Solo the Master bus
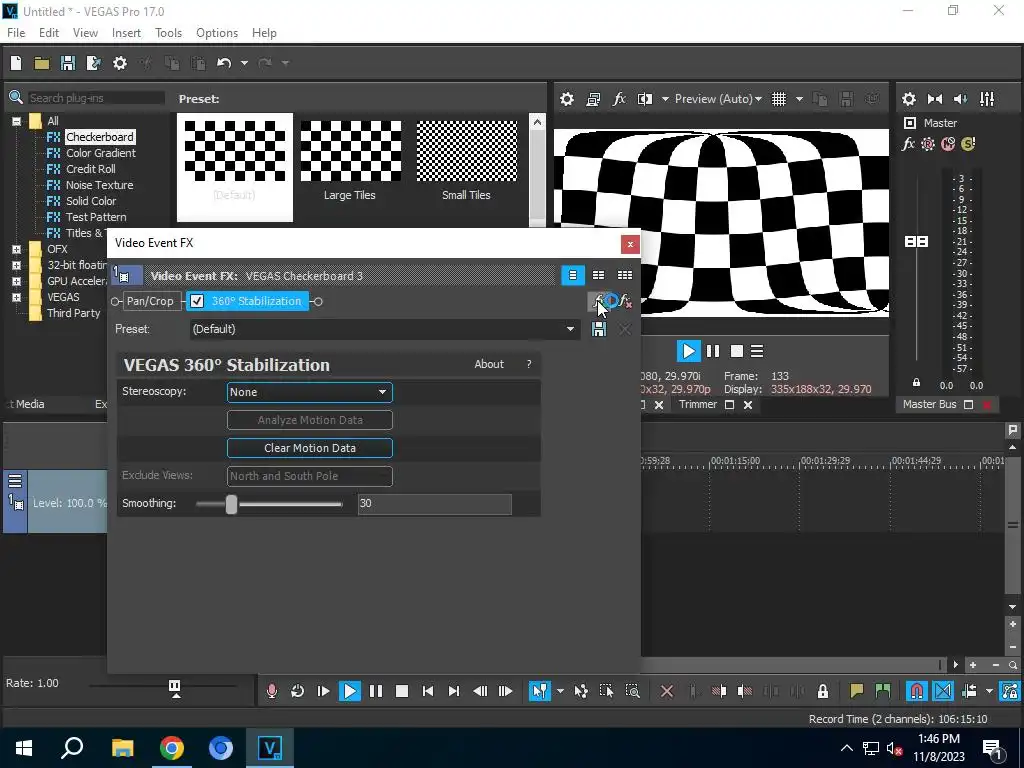This screenshot has height=768, width=1024. coord(968,144)
